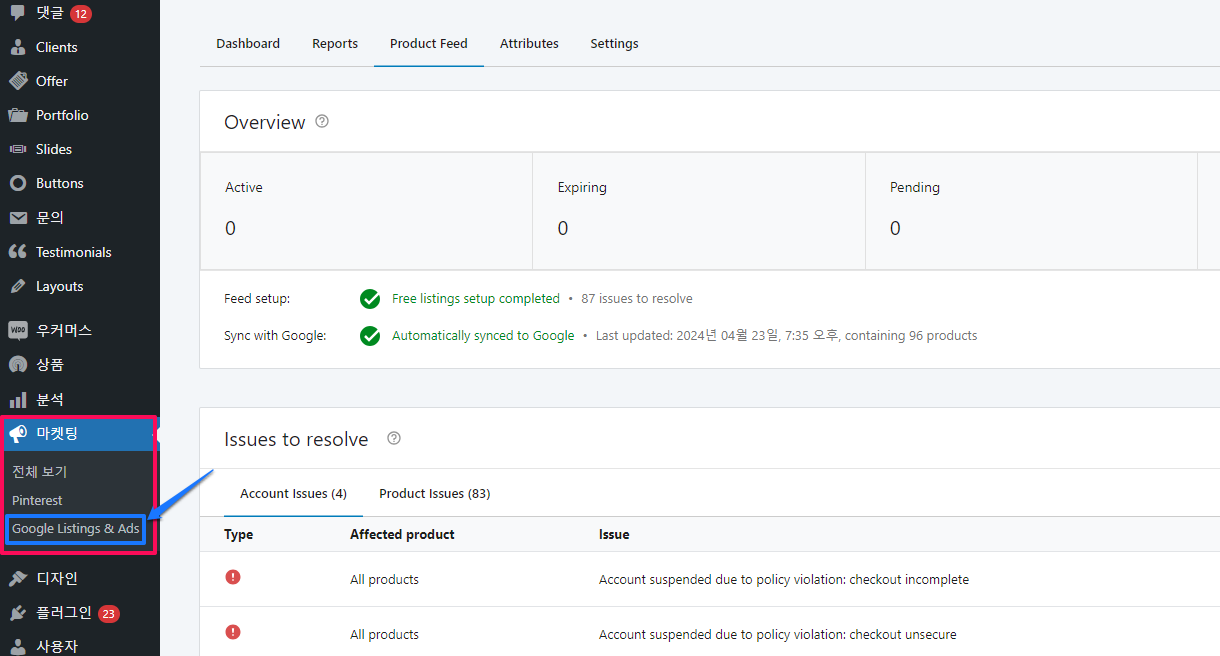
Task: Click the Issue column header
Action: [x=614, y=534]
